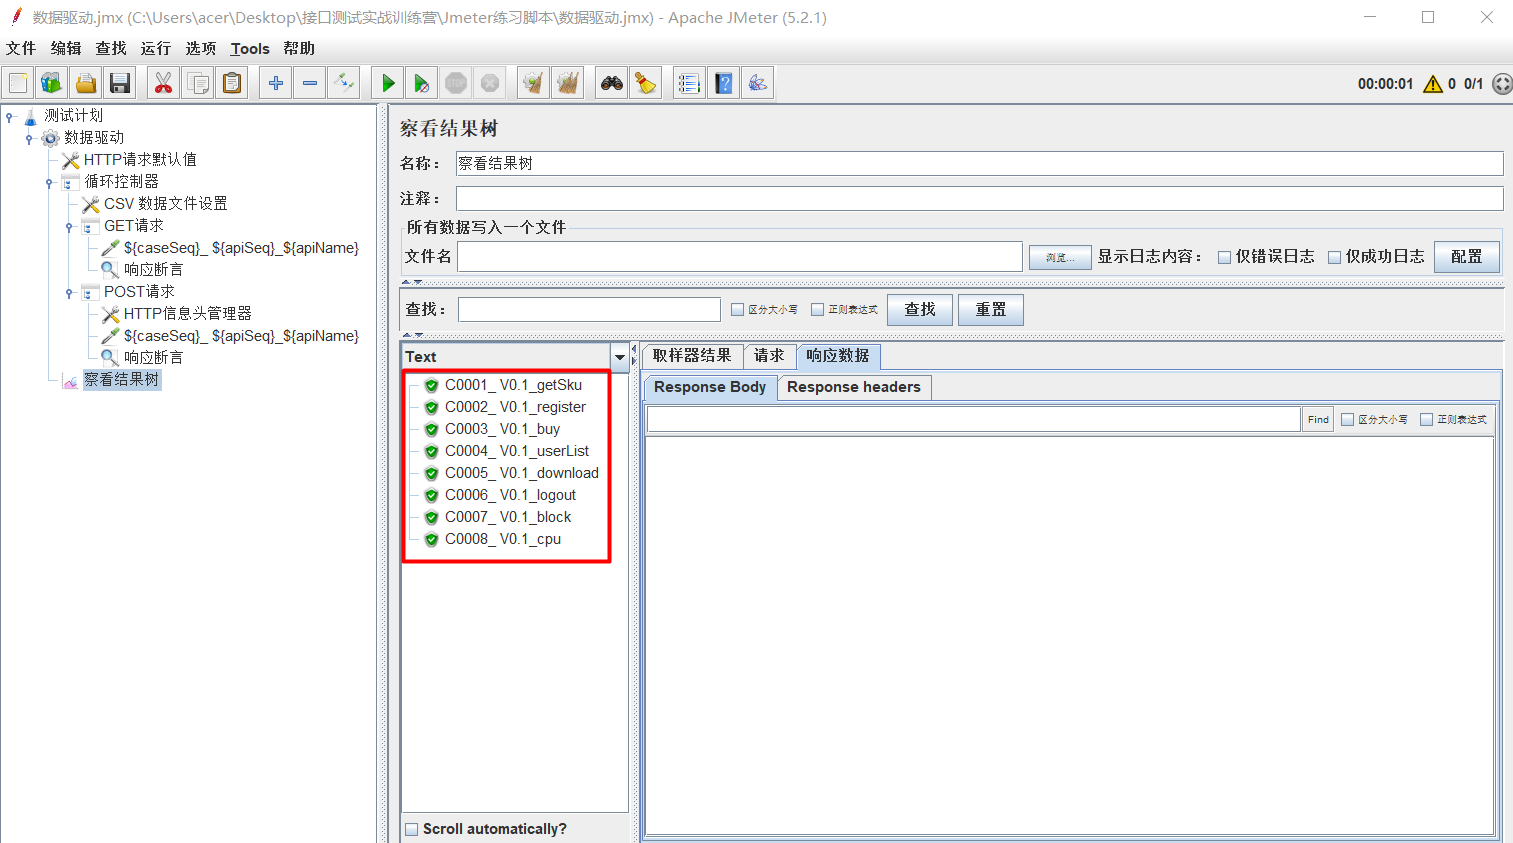Switch to 请求 tab
The width and height of the screenshot is (1513, 843).
[769, 356]
